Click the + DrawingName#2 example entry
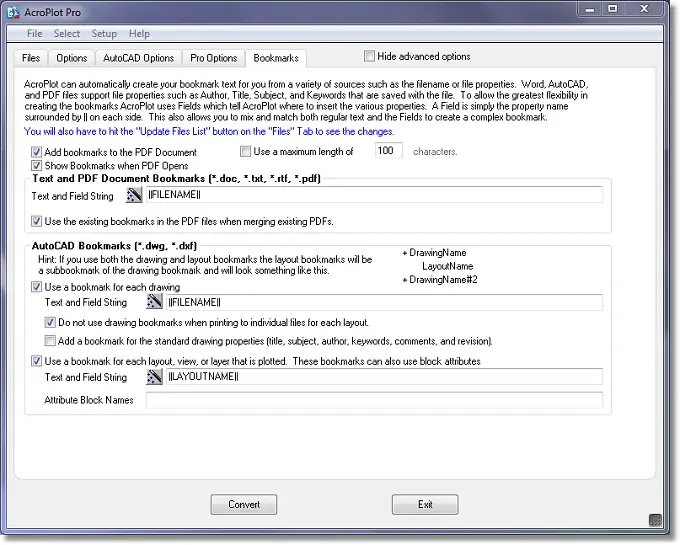This screenshot has height=545, width=680. 440,280
